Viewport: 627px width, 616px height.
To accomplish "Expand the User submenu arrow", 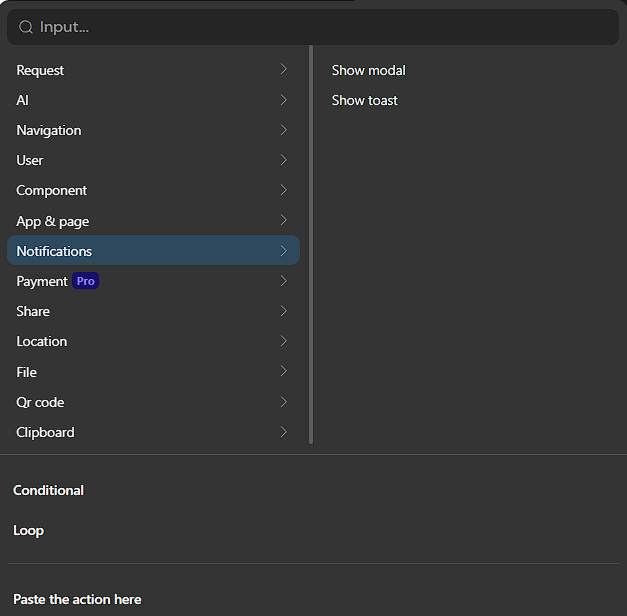I will click(x=284, y=160).
